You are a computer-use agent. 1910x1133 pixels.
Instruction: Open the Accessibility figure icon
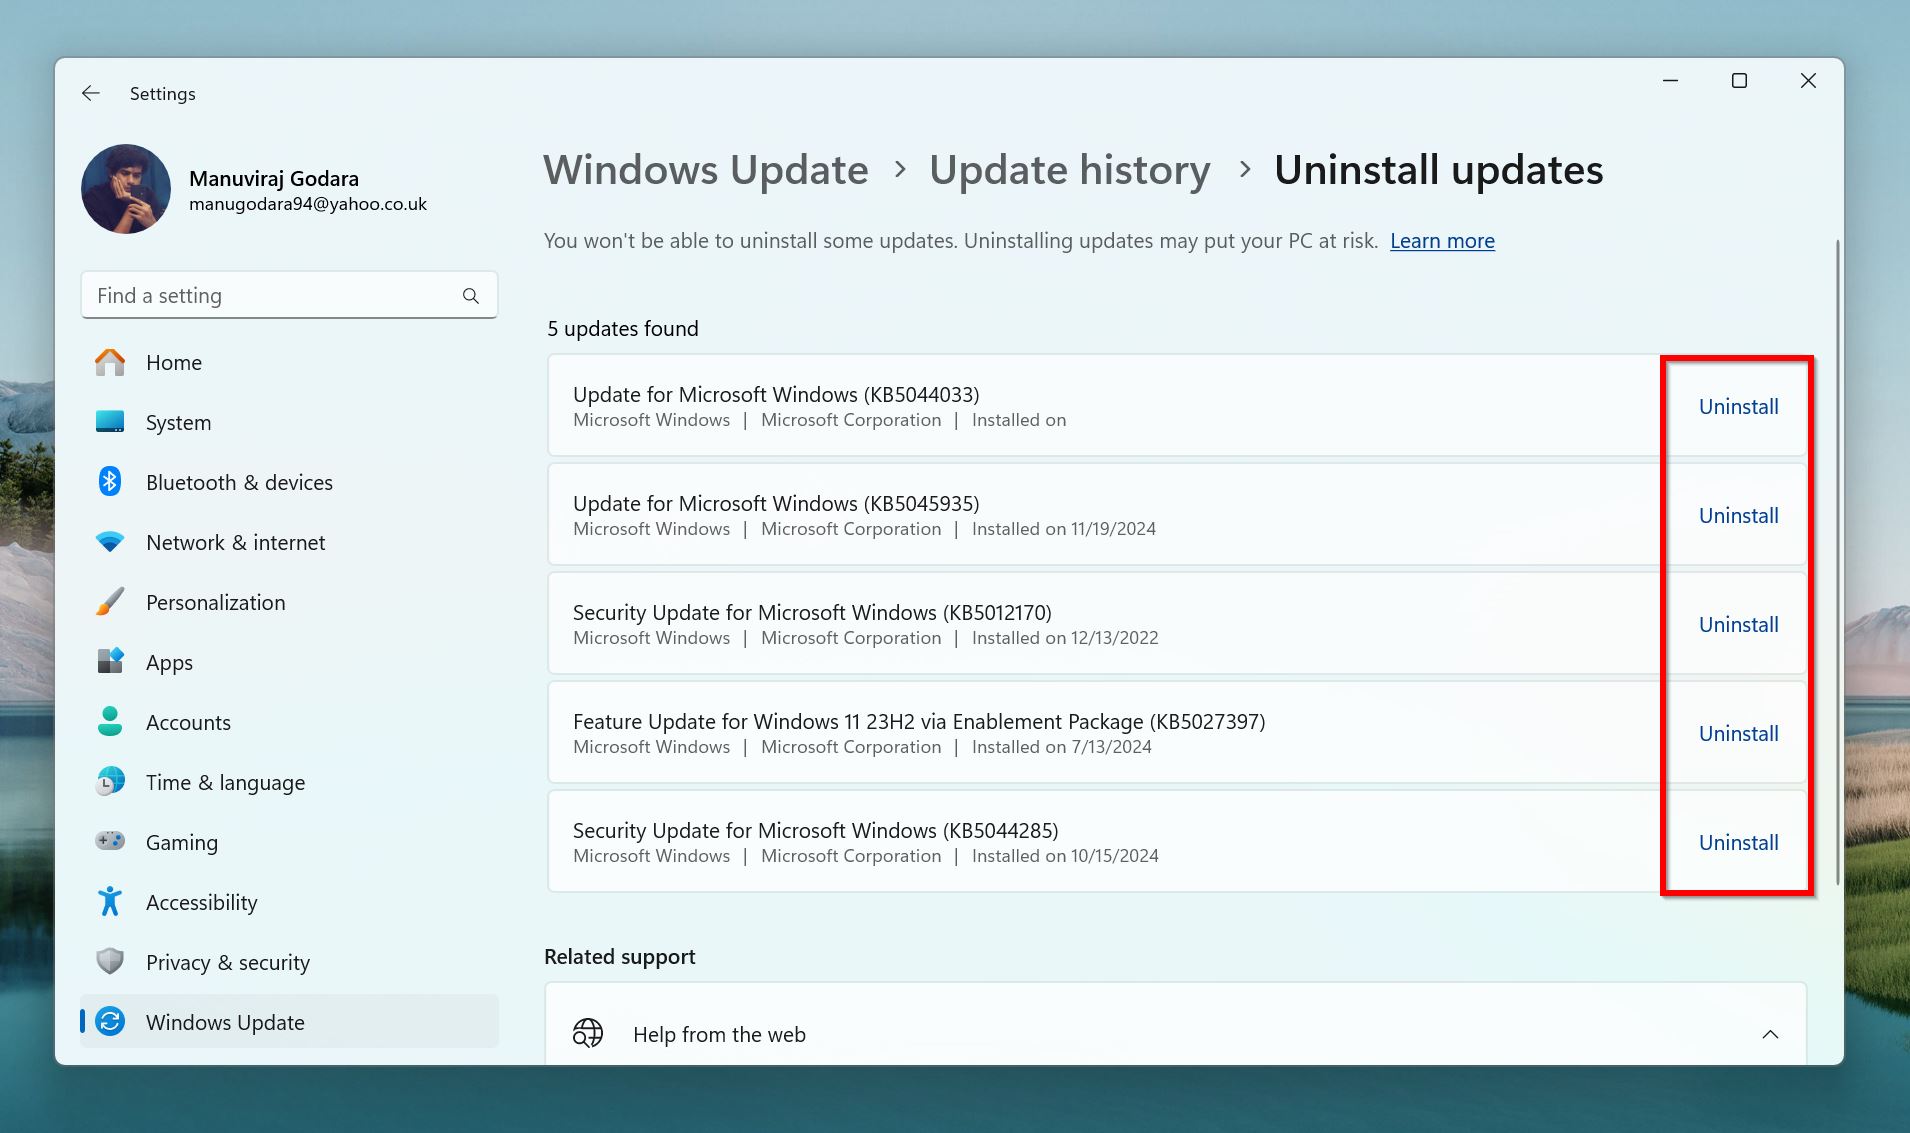pos(110,902)
